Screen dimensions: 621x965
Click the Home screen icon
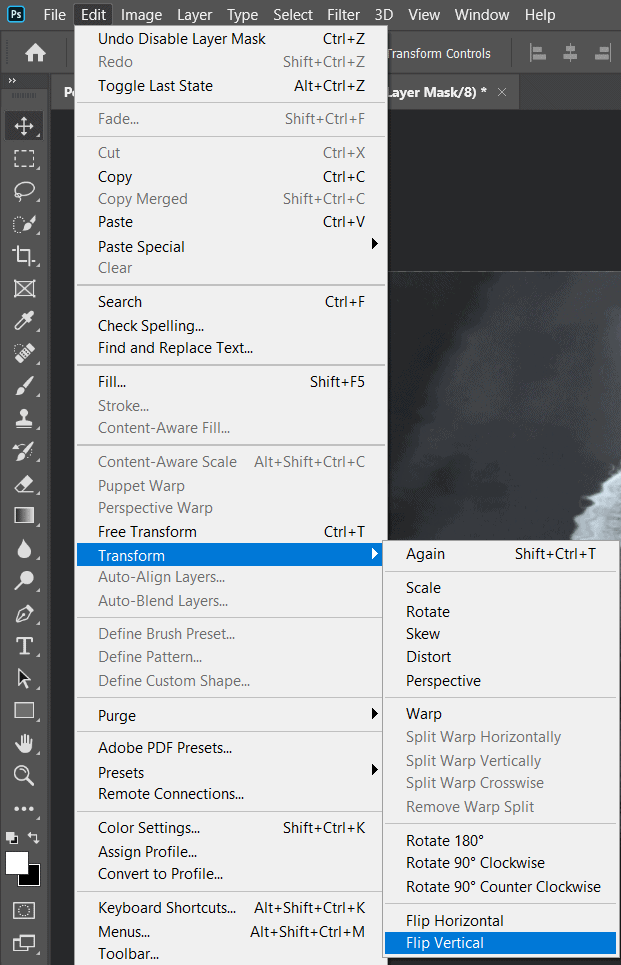click(x=35, y=54)
